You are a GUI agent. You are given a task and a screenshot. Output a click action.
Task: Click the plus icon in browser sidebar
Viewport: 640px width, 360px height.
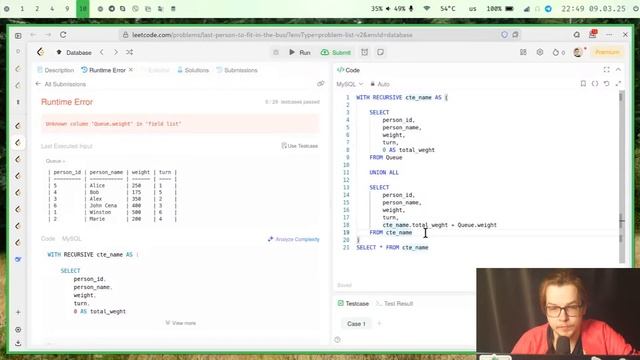[x=18, y=312]
